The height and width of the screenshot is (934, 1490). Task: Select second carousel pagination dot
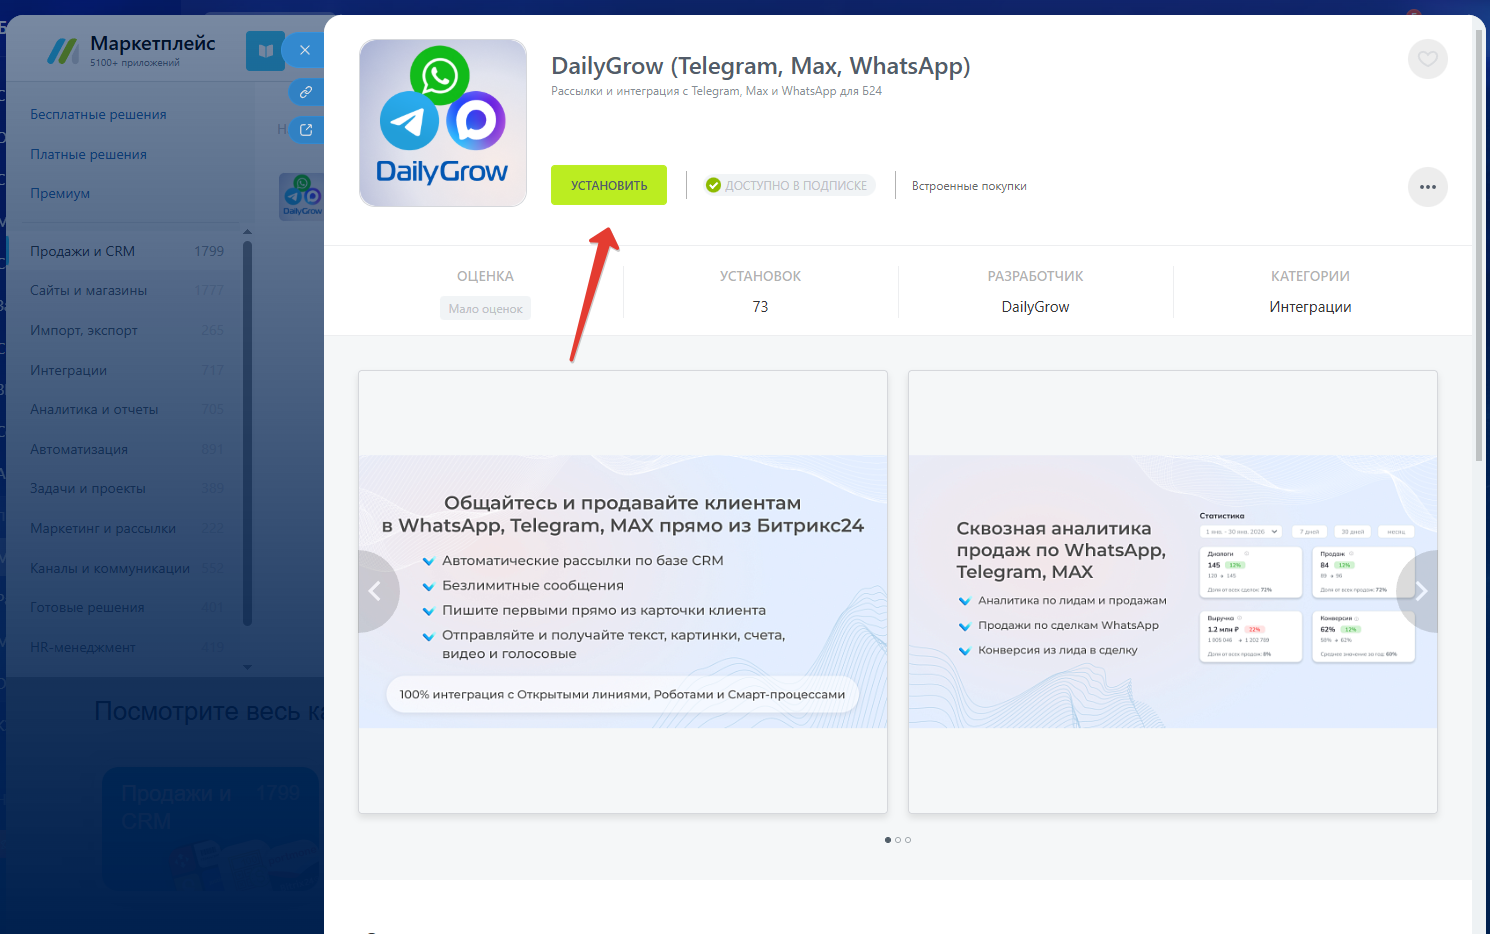898,840
